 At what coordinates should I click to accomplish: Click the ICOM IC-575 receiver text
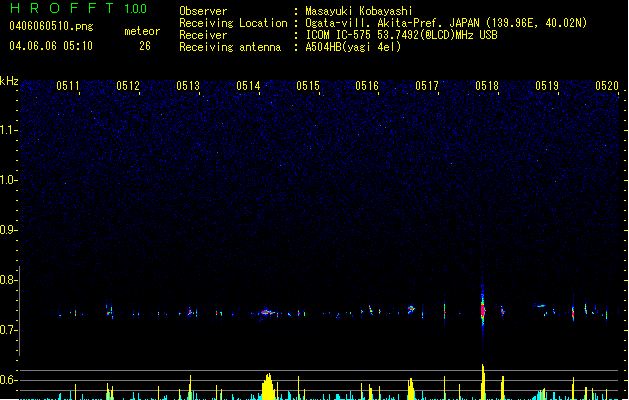[x=401, y=35]
